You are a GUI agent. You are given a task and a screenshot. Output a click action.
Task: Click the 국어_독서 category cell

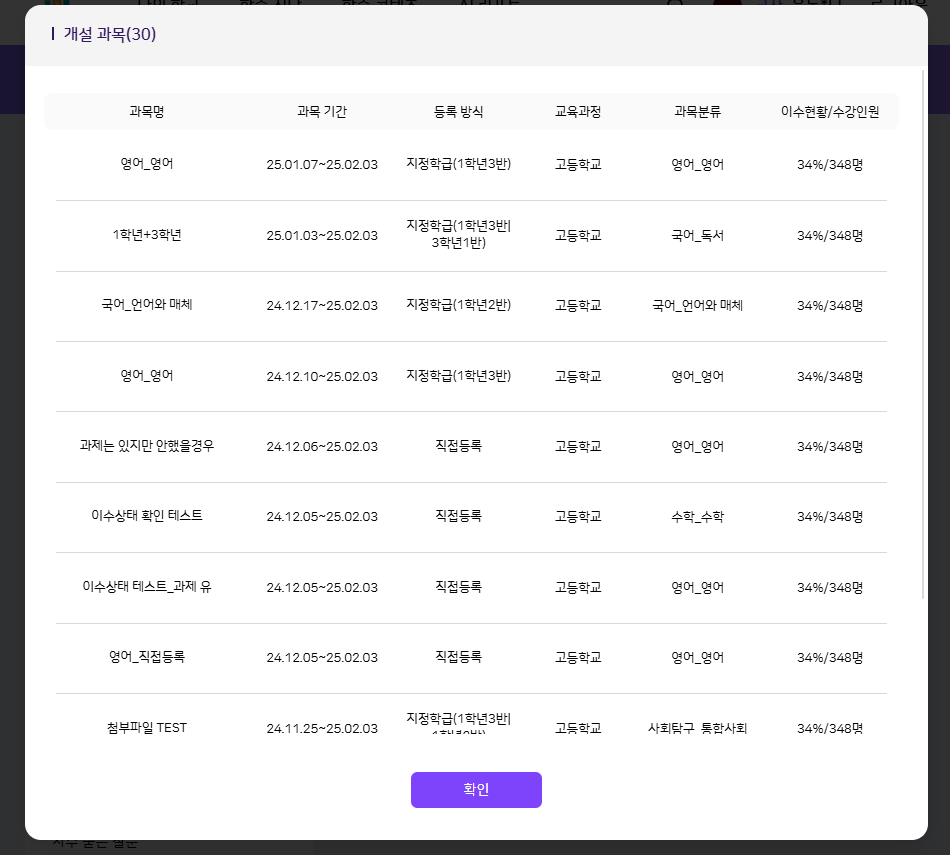(697, 236)
